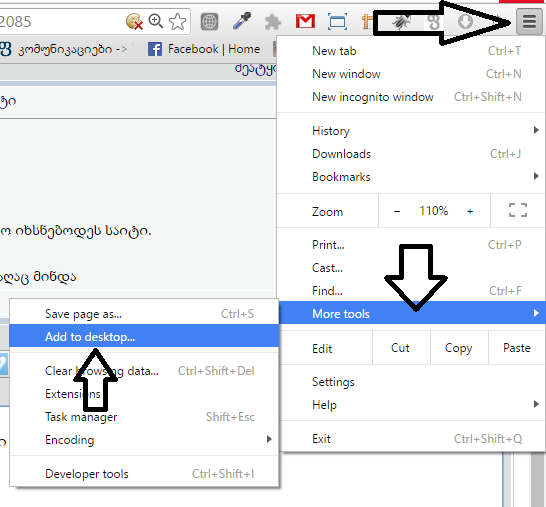546x507 pixels.
Task: Click the eyedropper color picker extension
Action: [x=242, y=21]
